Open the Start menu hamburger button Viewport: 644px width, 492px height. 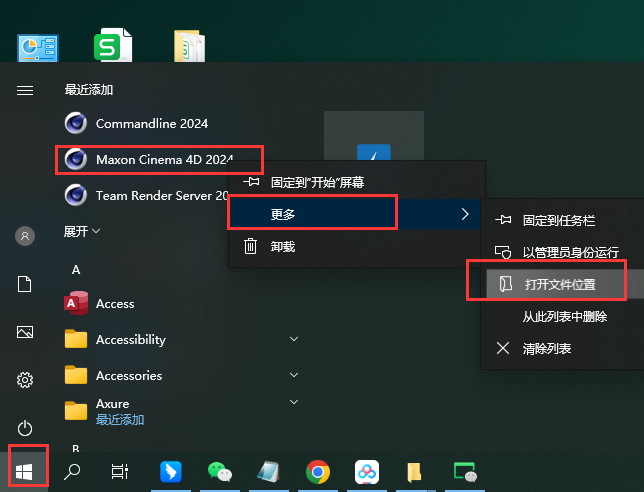[x=25, y=90]
